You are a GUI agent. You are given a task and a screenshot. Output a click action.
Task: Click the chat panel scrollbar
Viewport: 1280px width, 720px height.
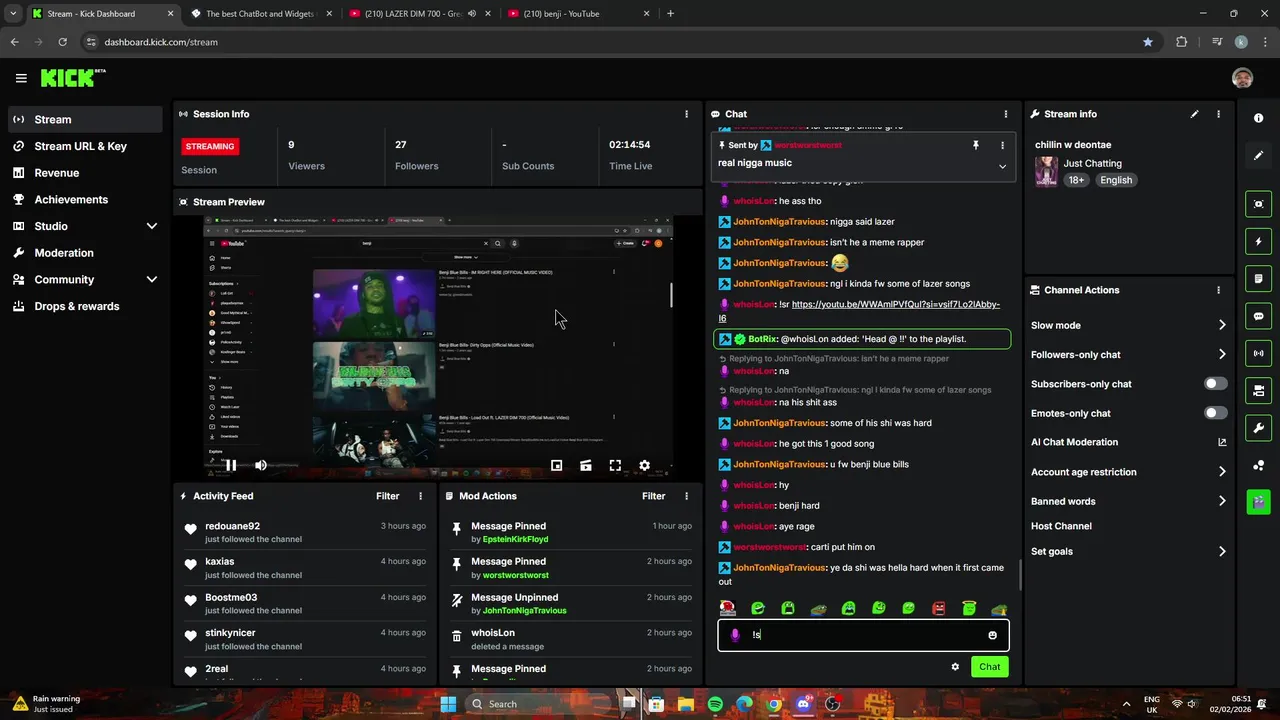(1019, 573)
